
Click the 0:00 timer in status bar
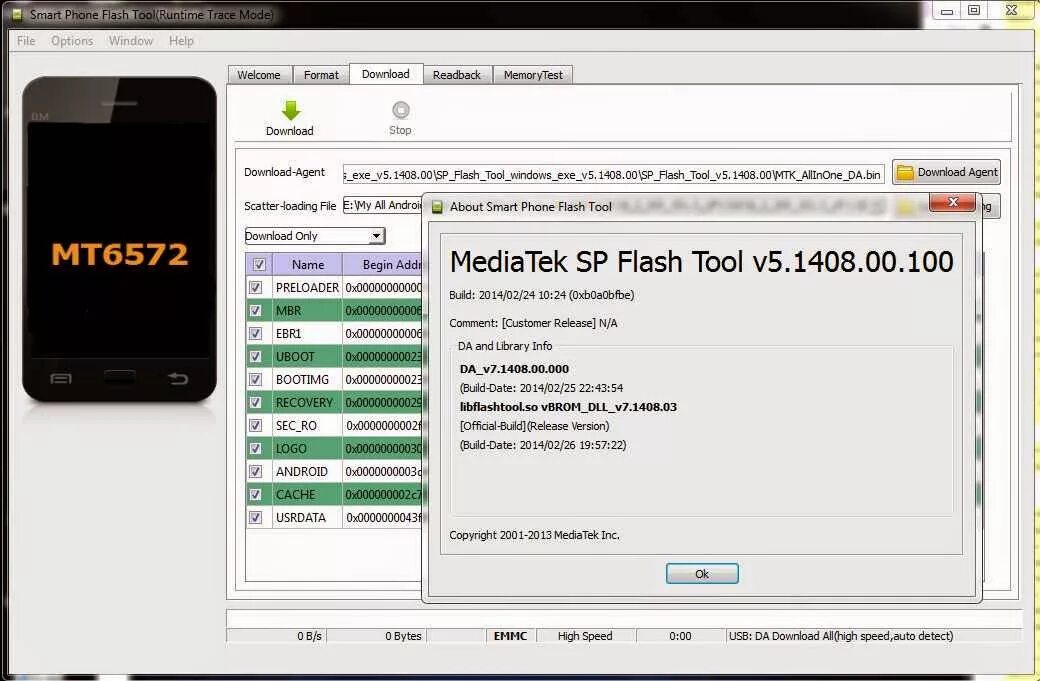680,636
